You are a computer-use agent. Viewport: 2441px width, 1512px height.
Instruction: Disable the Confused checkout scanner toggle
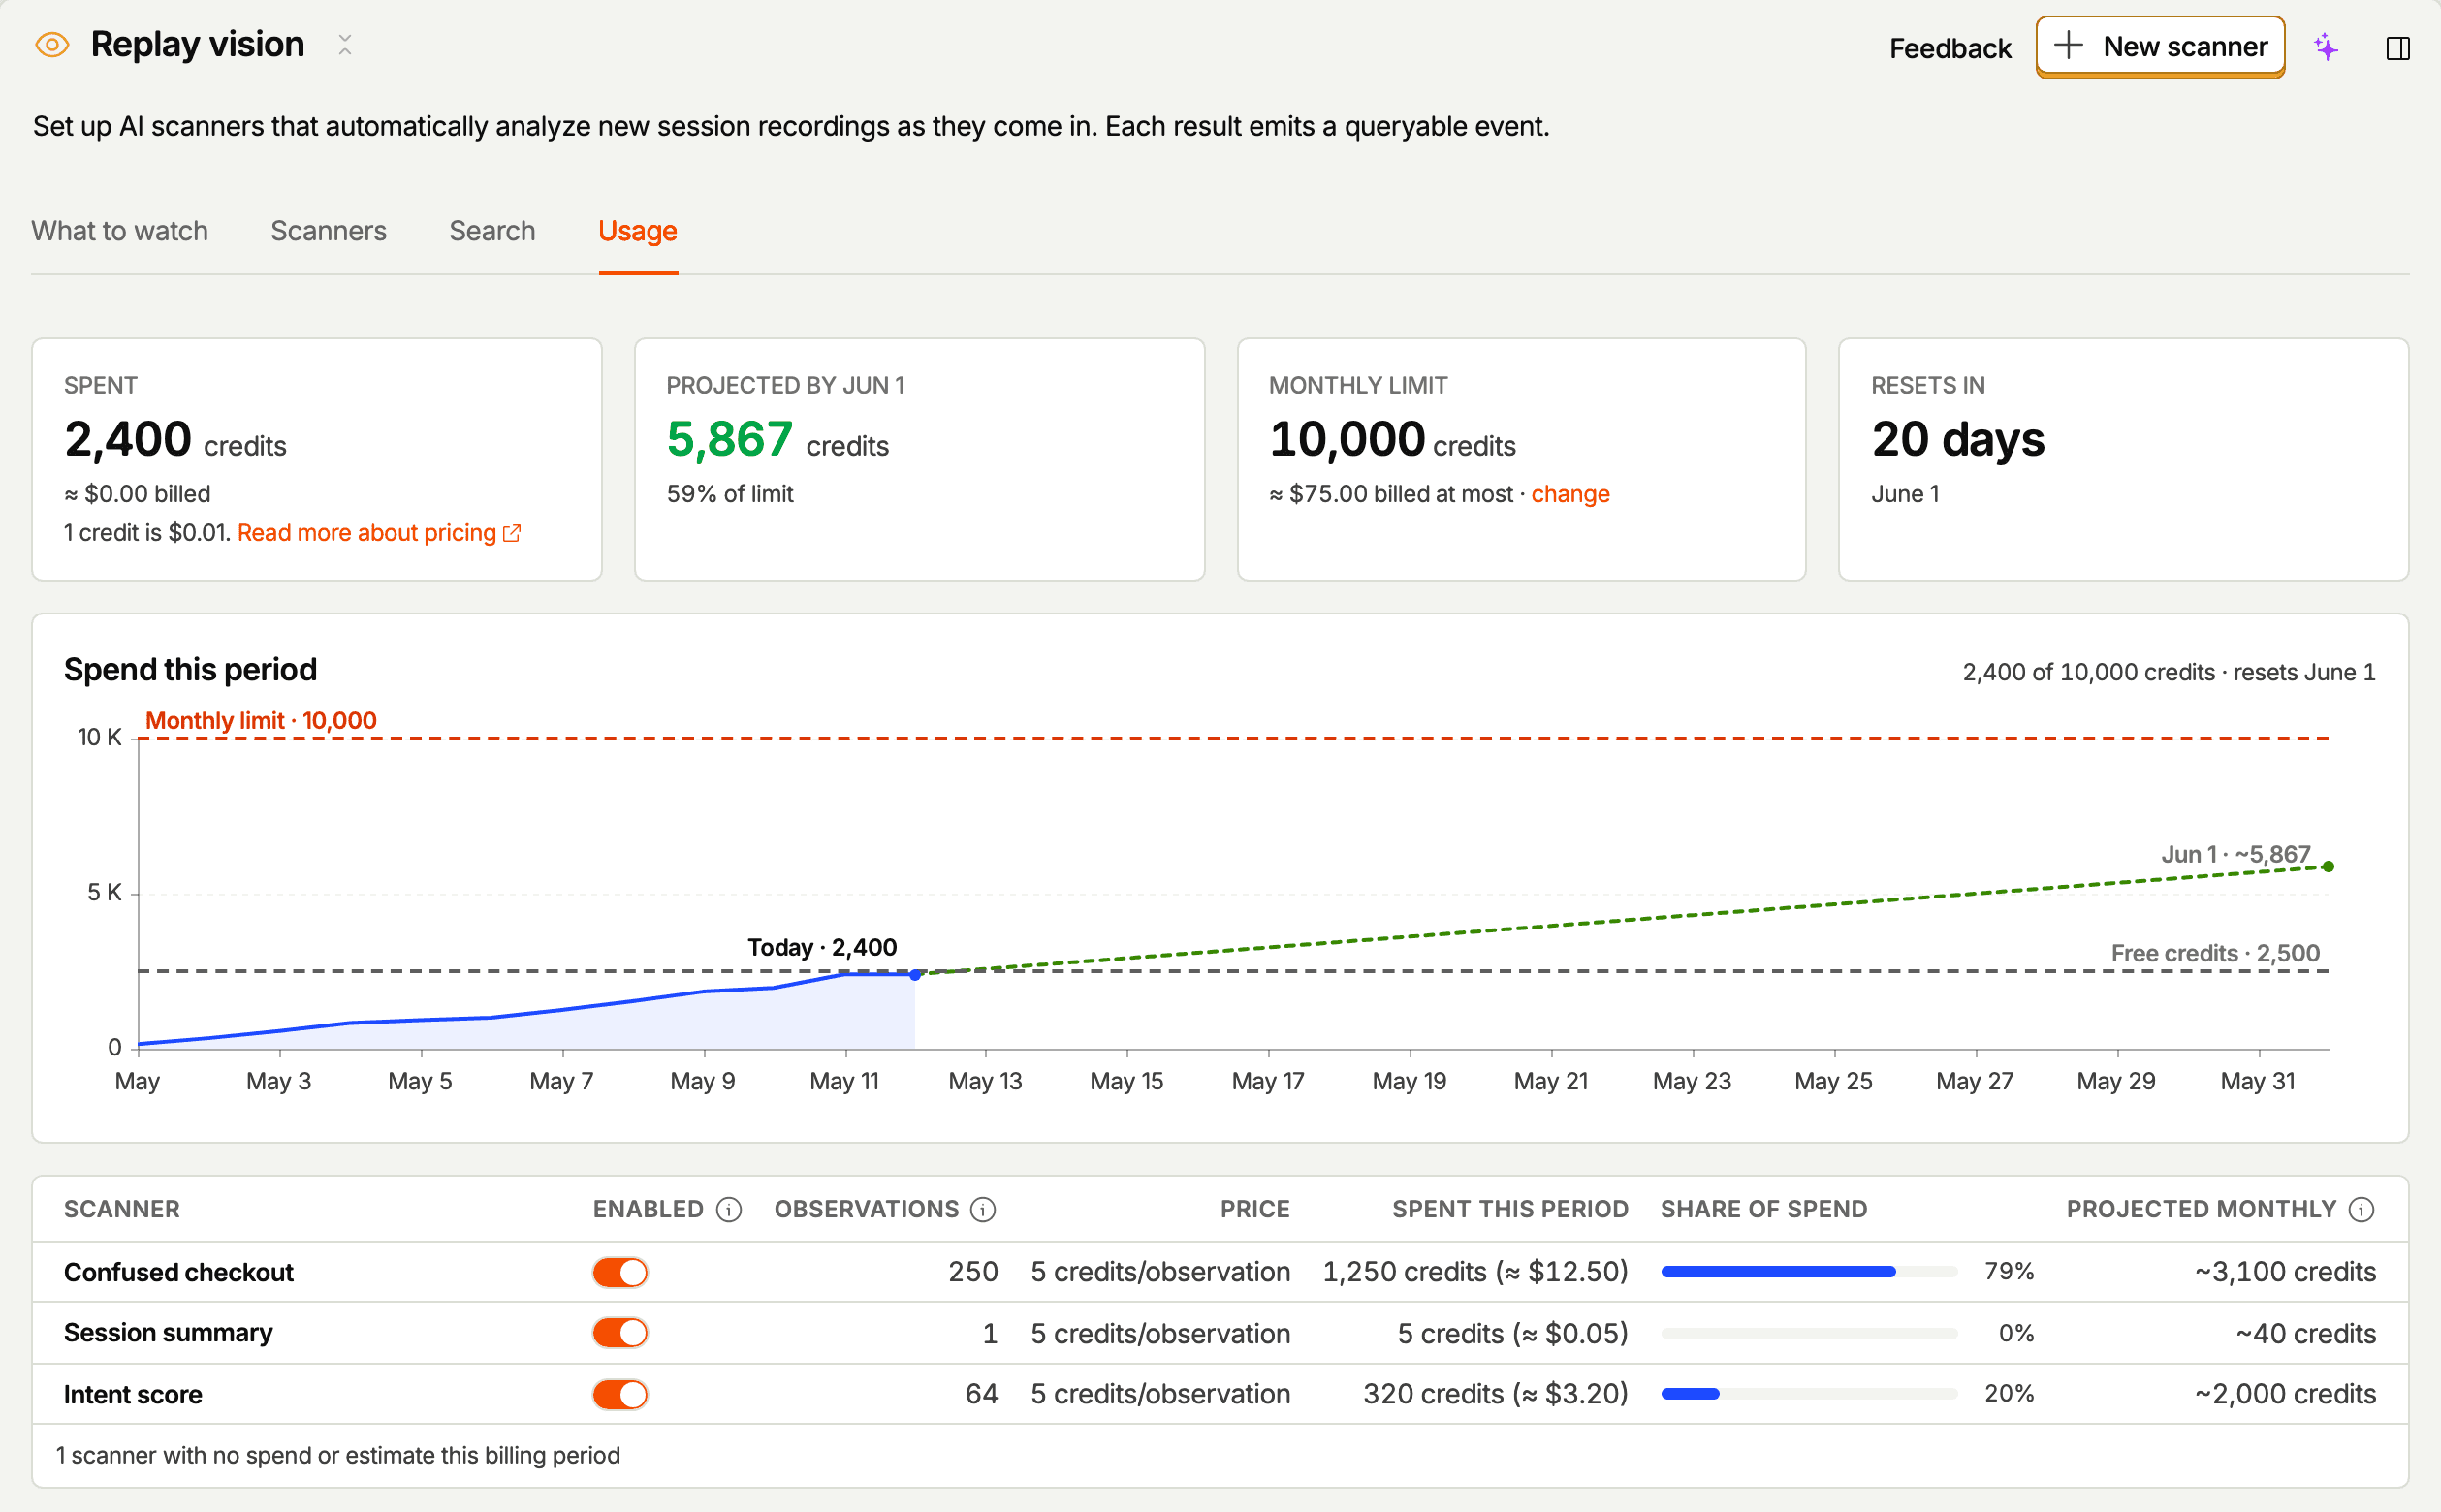click(x=620, y=1272)
